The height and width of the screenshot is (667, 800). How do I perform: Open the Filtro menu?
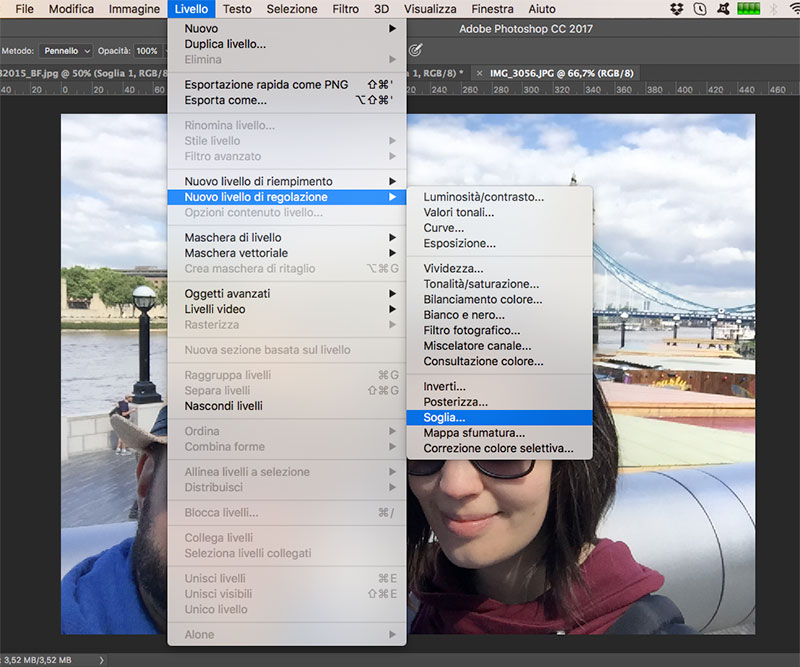tap(345, 9)
